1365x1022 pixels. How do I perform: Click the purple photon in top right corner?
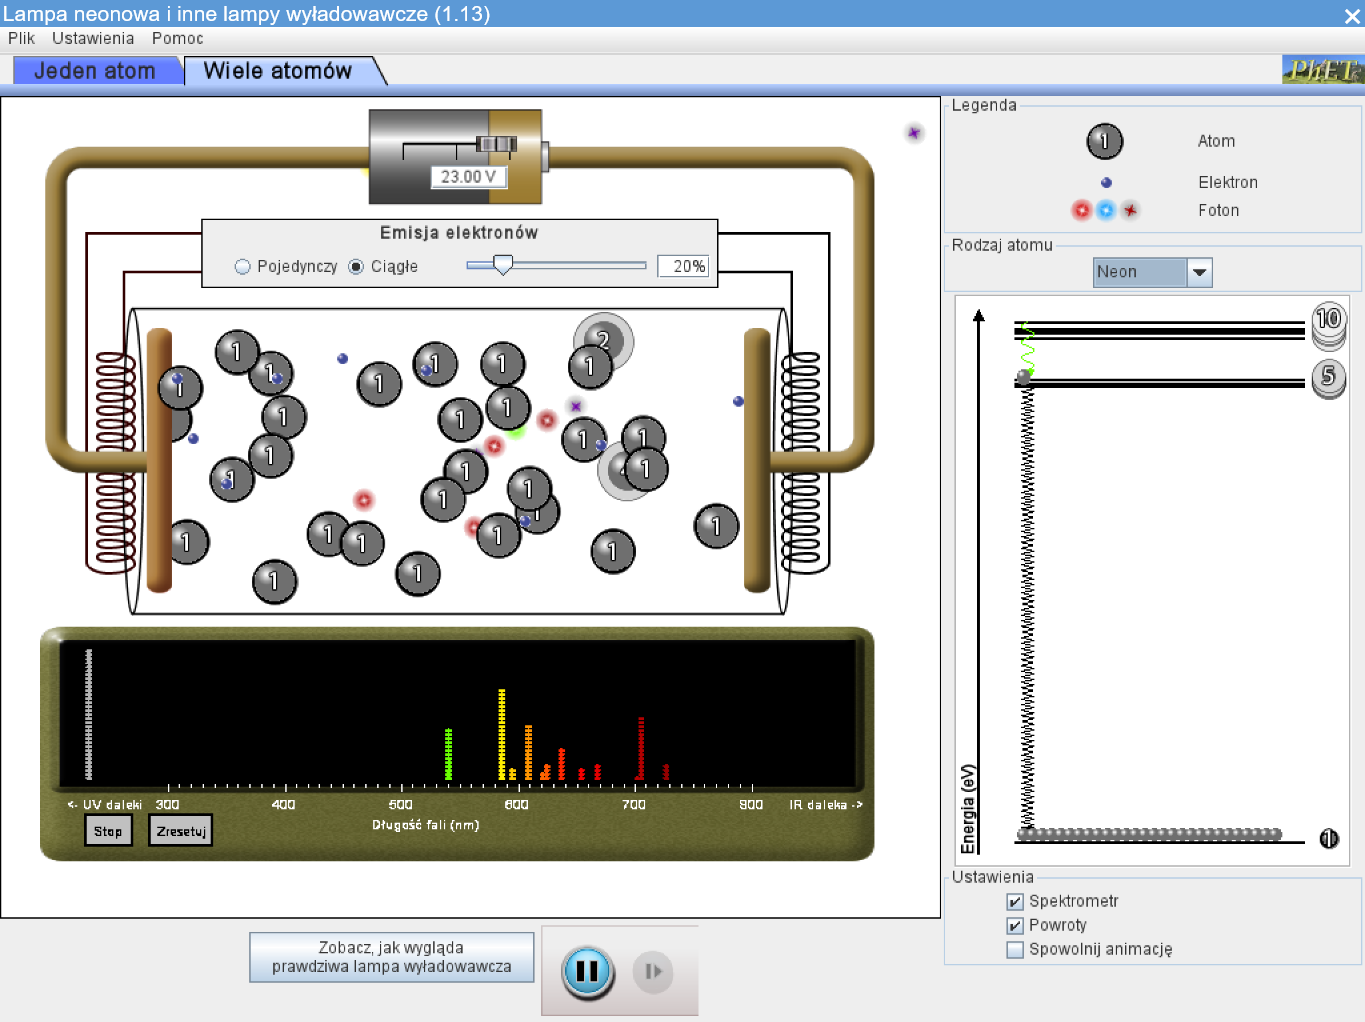[x=914, y=133]
